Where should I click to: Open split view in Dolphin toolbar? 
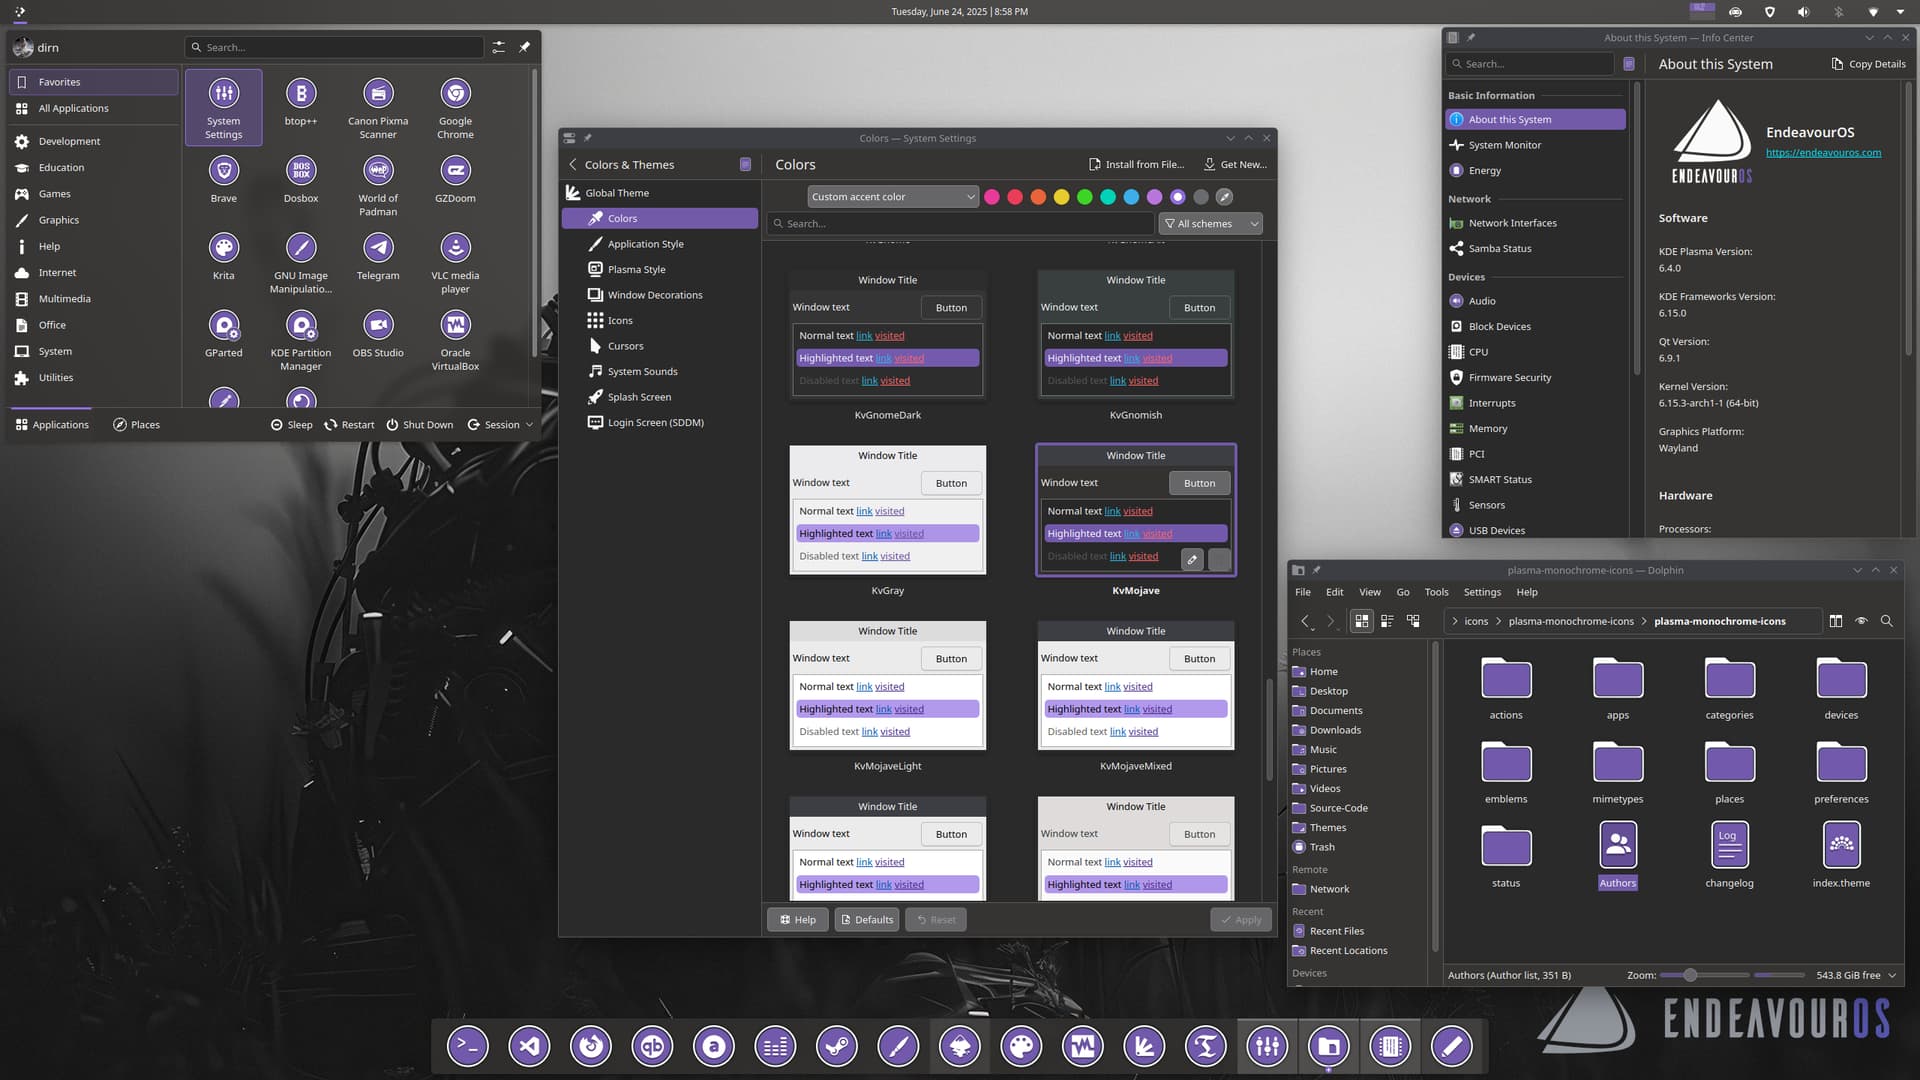1835,621
